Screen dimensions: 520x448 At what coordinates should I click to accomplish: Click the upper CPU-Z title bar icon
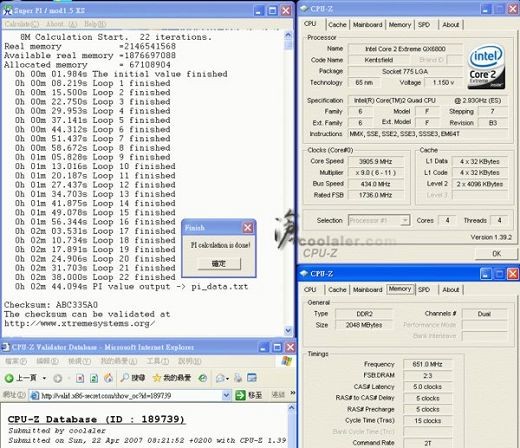[x=304, y=9]
